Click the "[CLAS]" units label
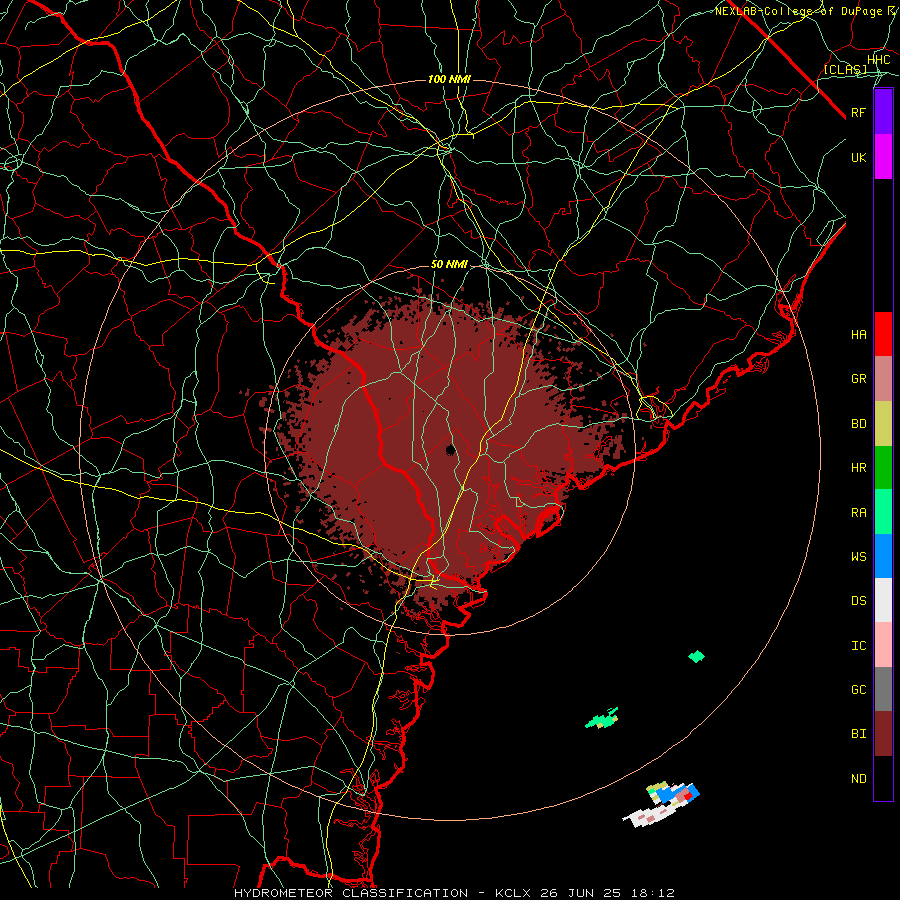The height and width of the screenshot is (900, 900). point(845,69)
